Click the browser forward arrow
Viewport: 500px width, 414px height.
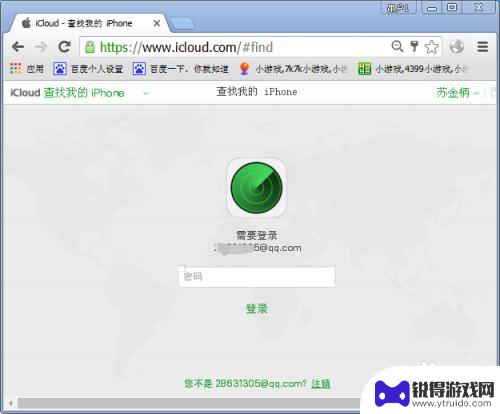click(41, 47)
